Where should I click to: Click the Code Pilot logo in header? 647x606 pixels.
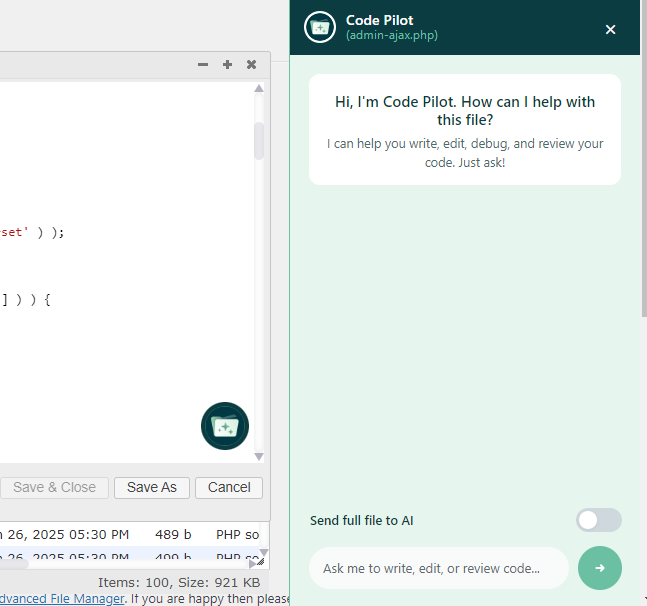point(320,27)
